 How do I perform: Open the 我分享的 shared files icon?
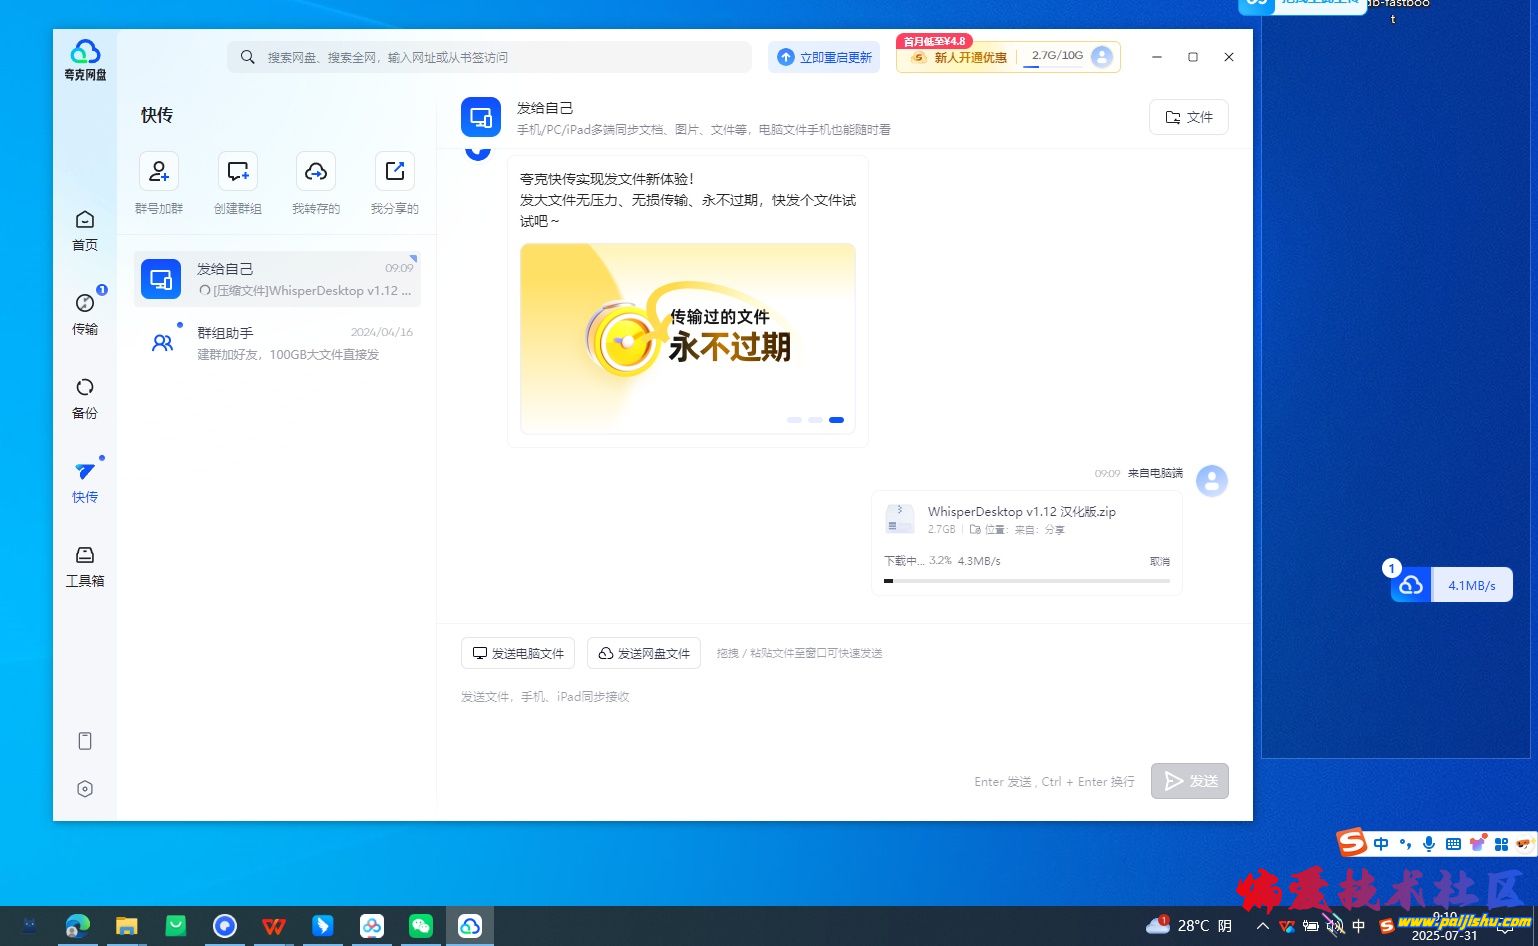pyautogui.click(x=394, y=172)
